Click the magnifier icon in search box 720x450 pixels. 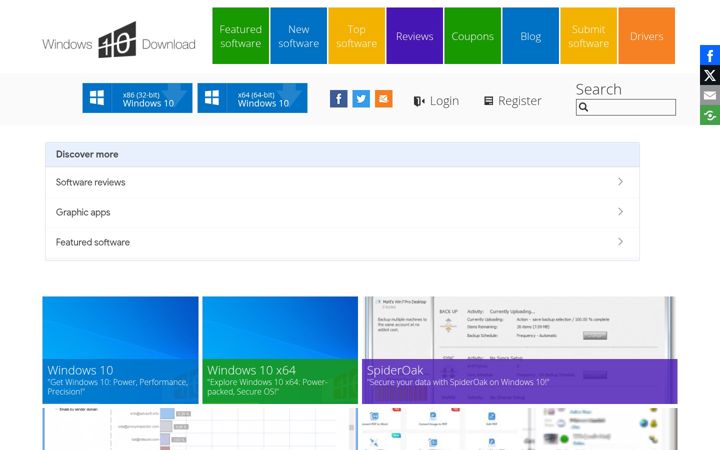coord(583,107)
